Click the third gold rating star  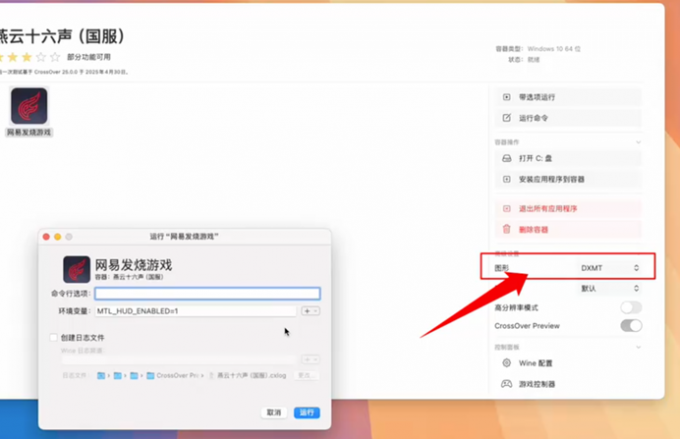(27, 57)
